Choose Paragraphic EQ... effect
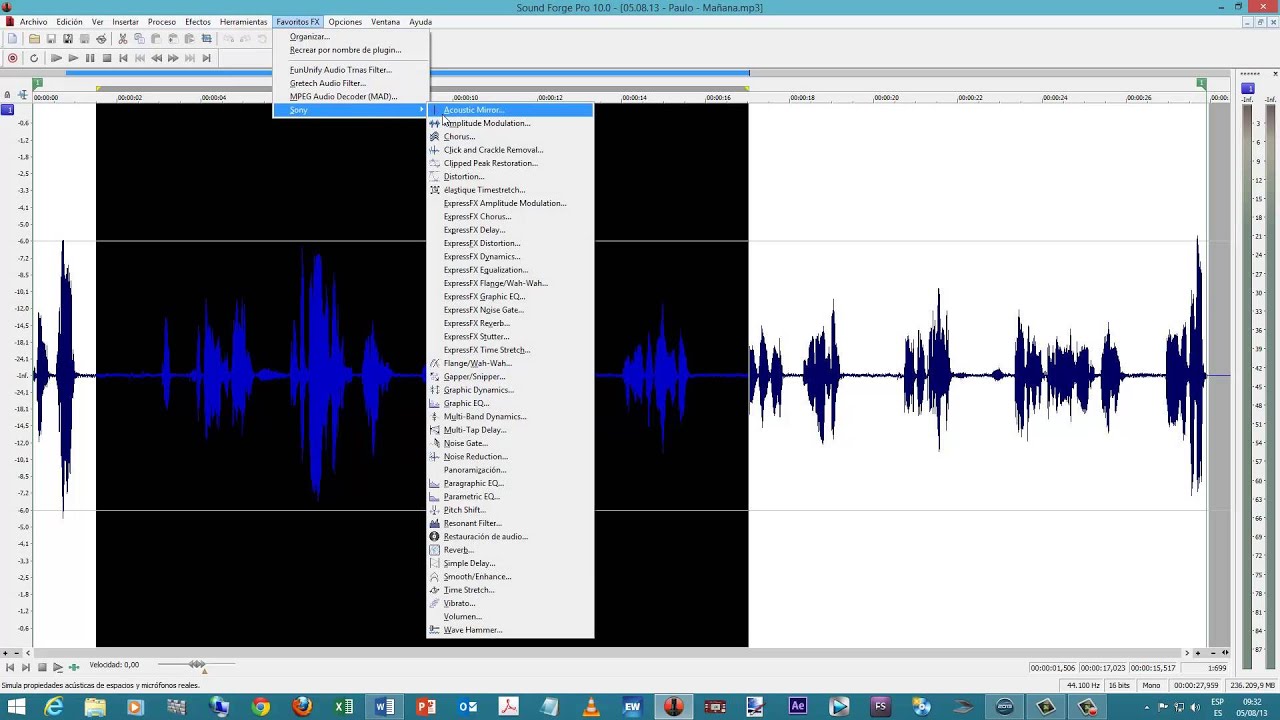The width and height of the screenshot is (1280, 720). click(x=510, y=483)
